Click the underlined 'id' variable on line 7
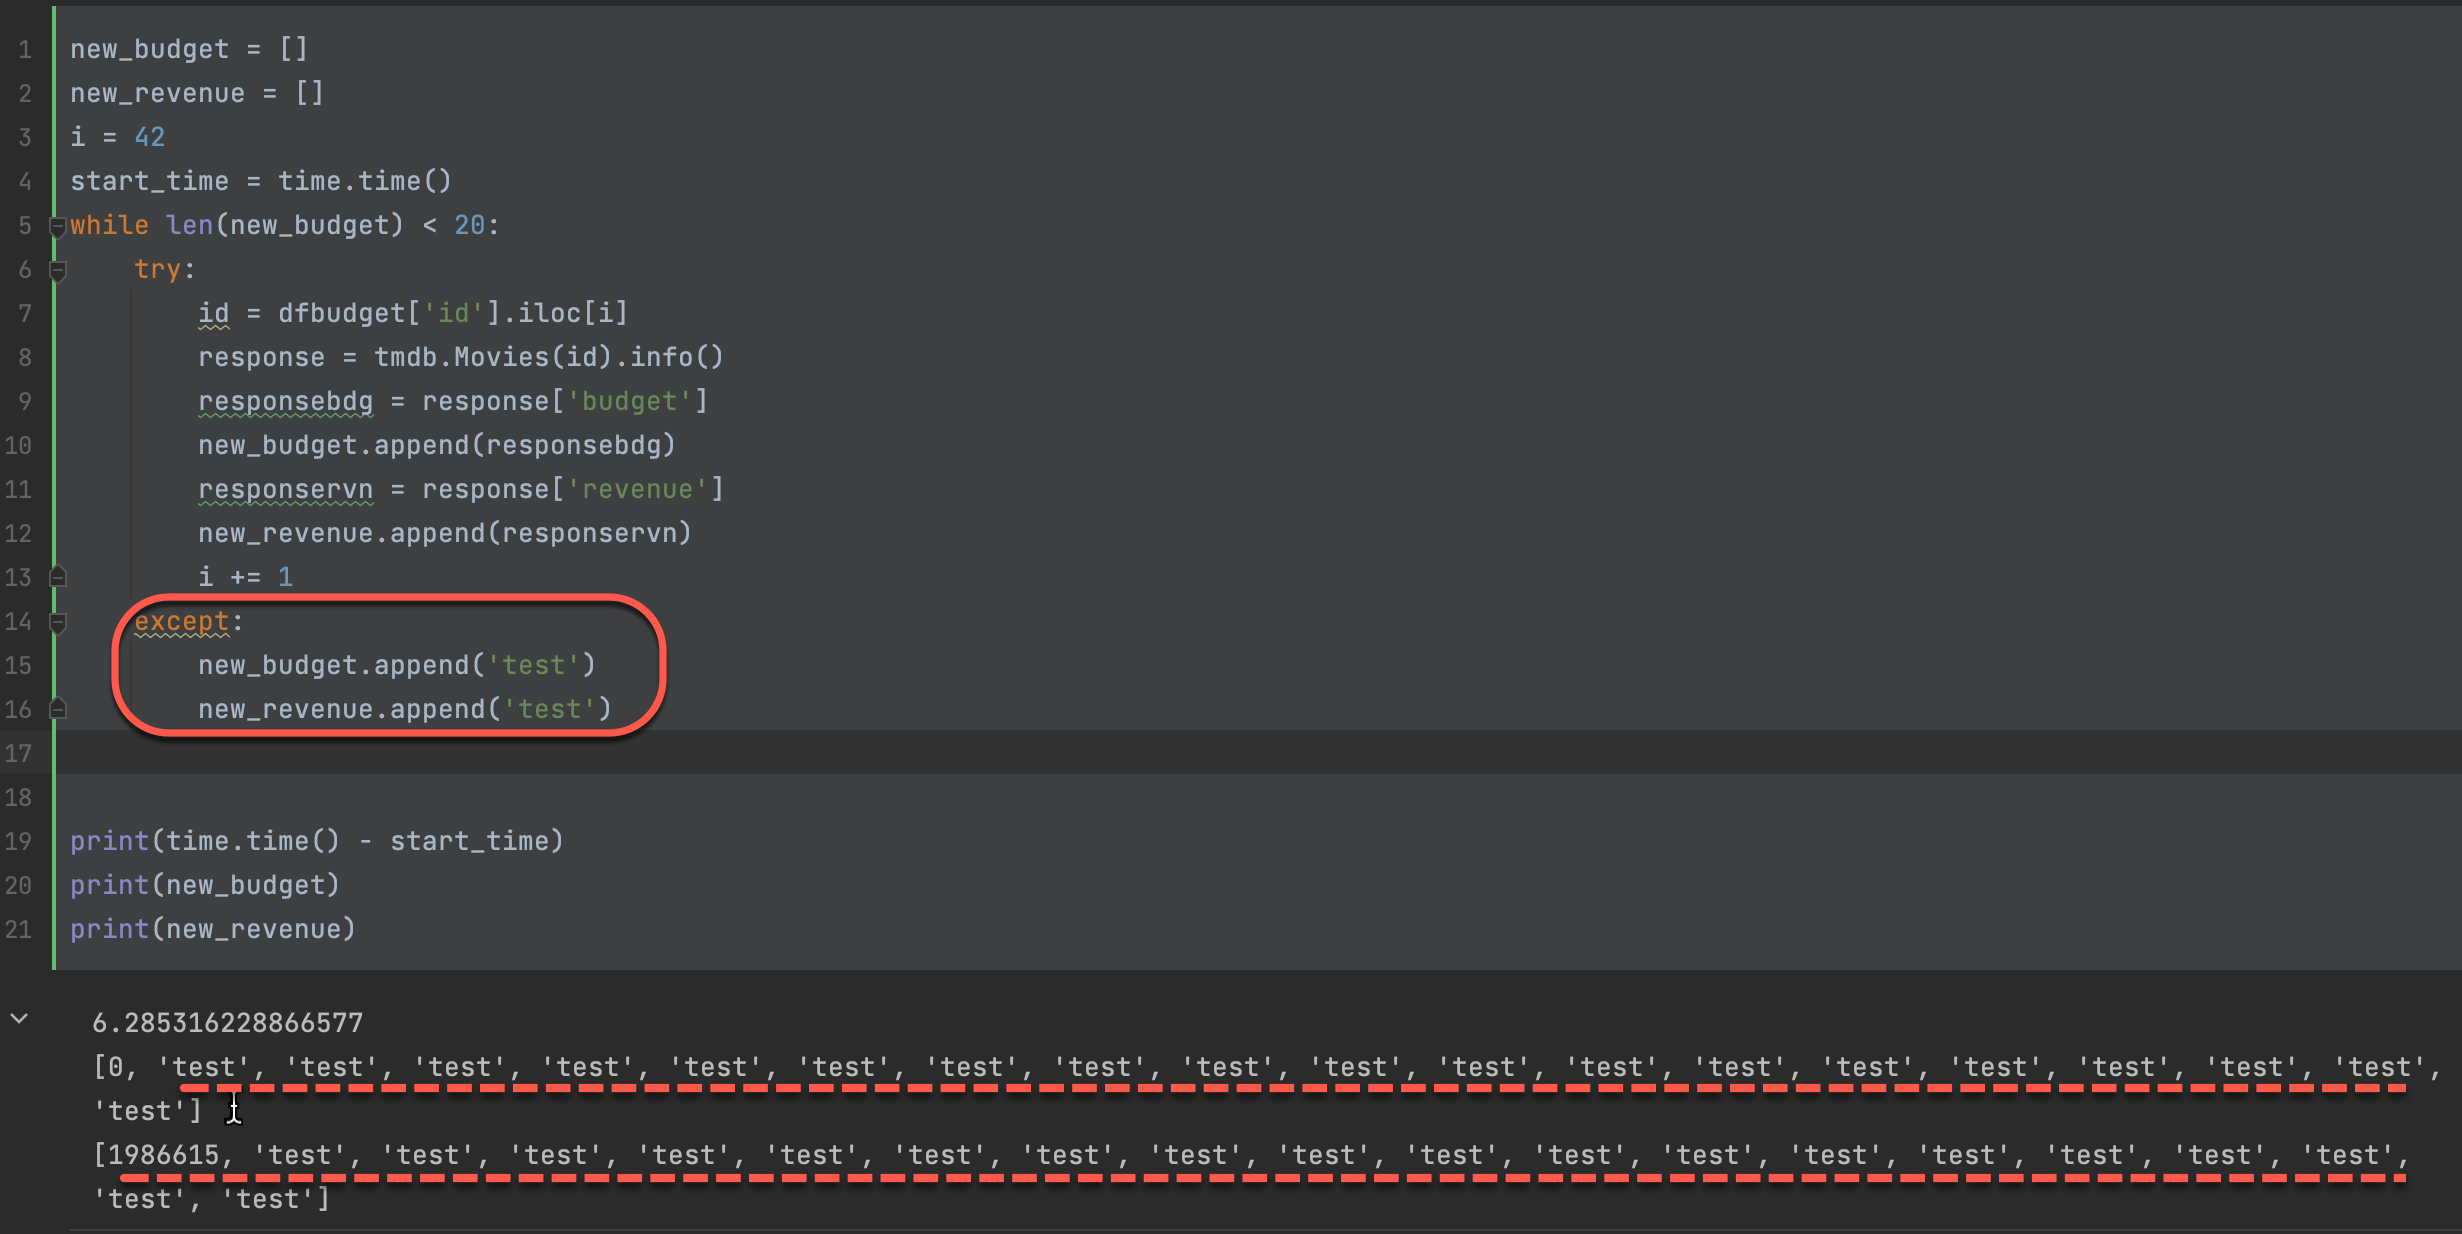This screenshot has height=1234, width=2462. click(x=213, y=313)
